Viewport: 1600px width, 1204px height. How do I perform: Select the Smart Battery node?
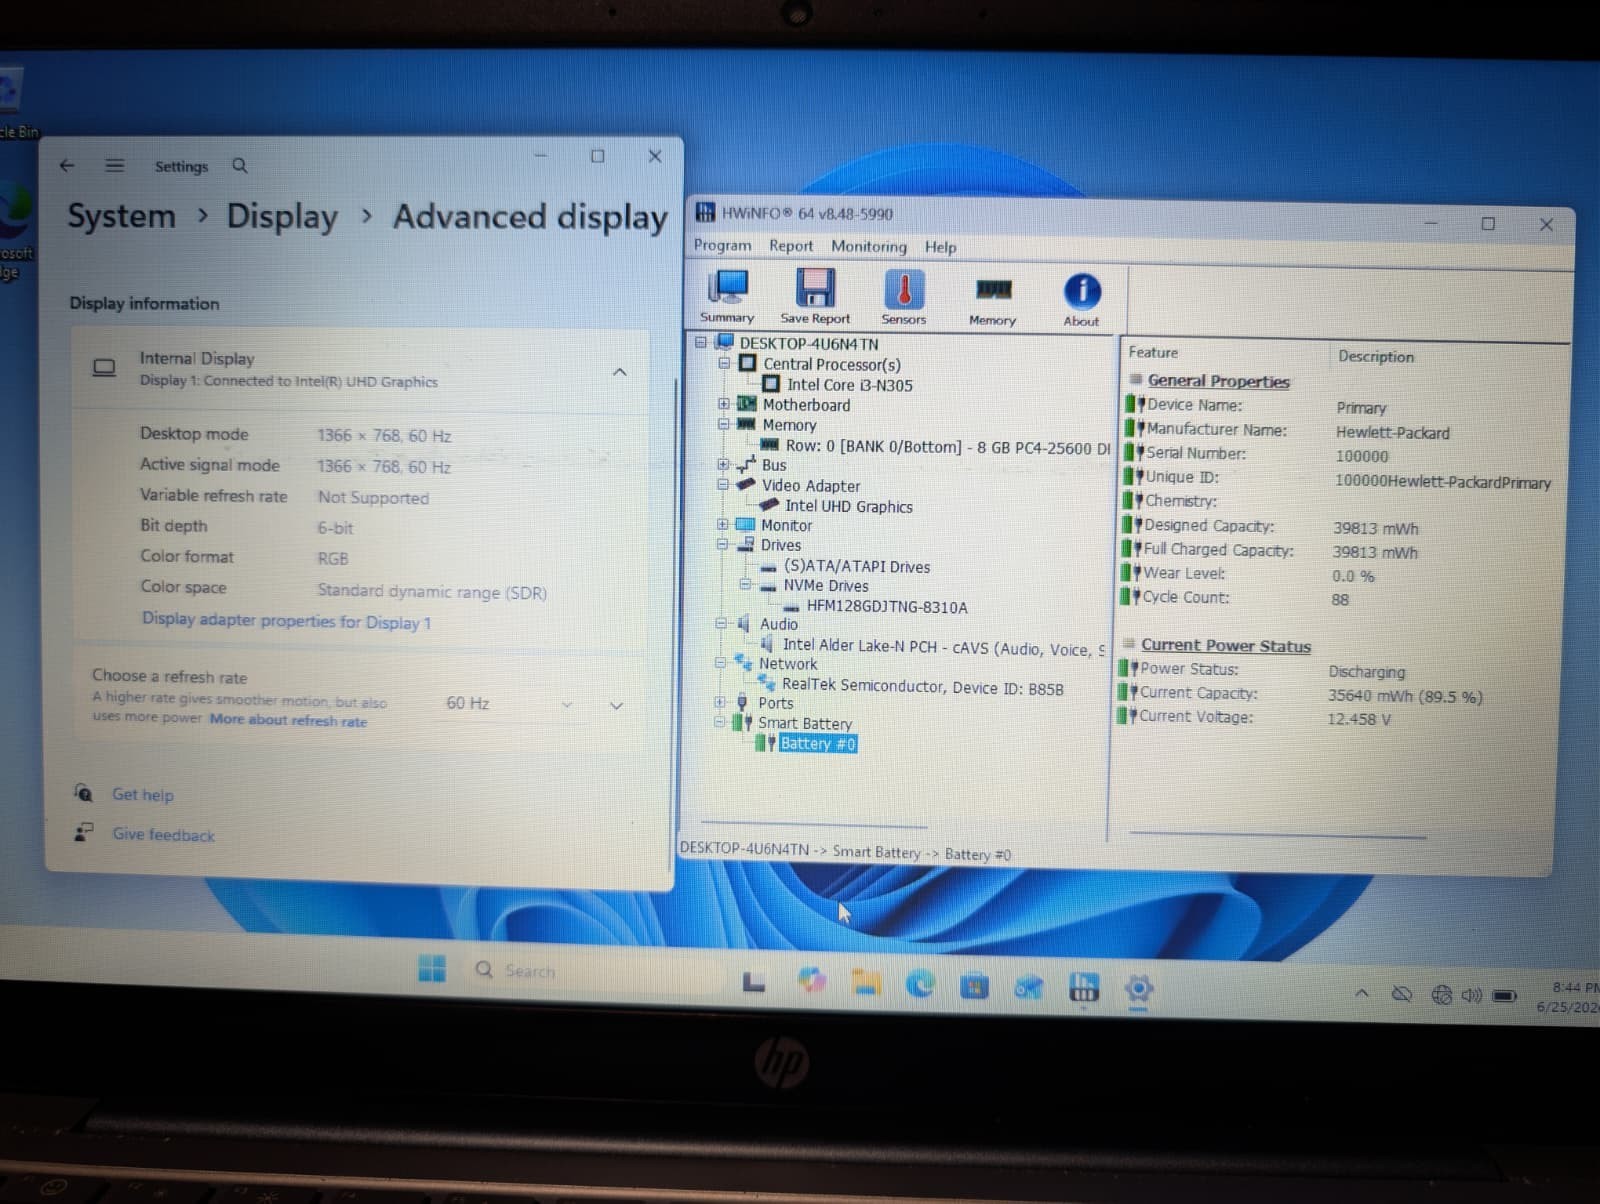[x=804, y=723]
